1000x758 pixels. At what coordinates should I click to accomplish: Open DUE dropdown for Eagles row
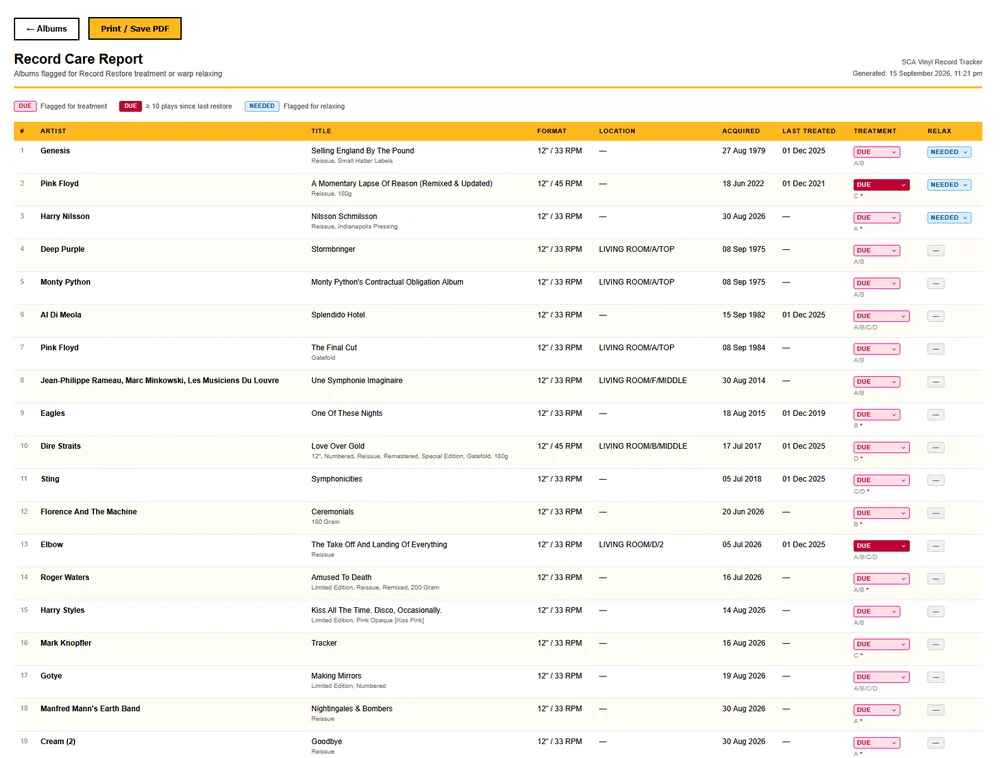pyautogui.click(x=876, y=414)
